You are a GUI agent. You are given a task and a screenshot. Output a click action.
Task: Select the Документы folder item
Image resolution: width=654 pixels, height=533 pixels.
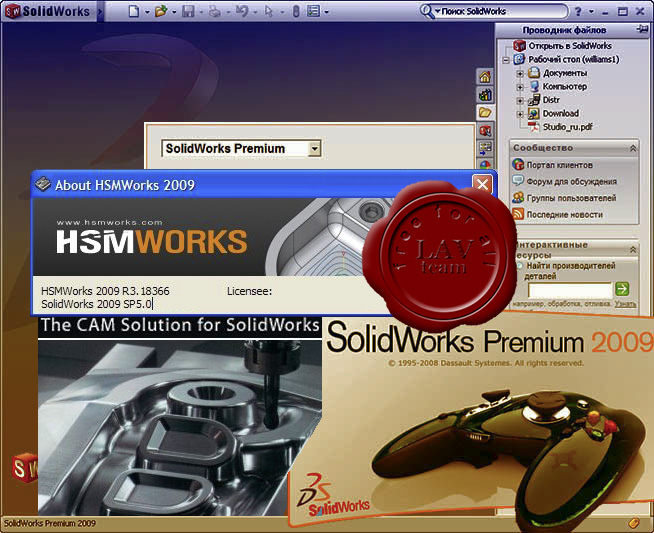pos(565,73)
